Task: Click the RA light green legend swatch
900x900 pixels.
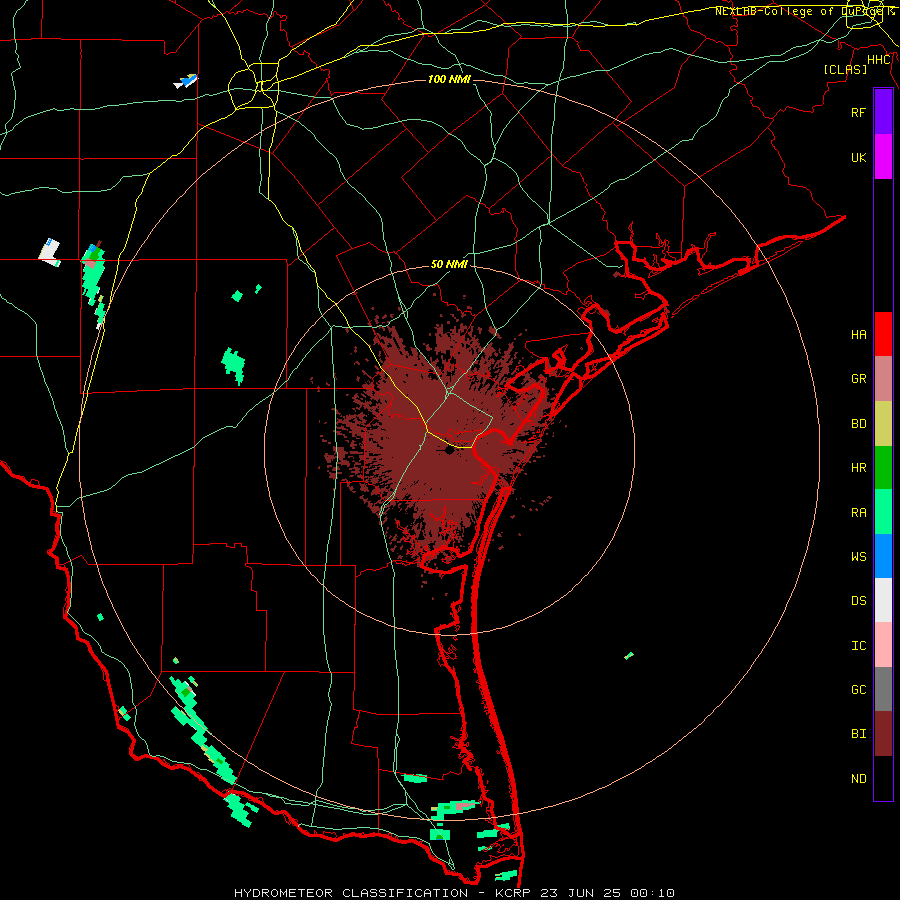Action: click(883, 512)
